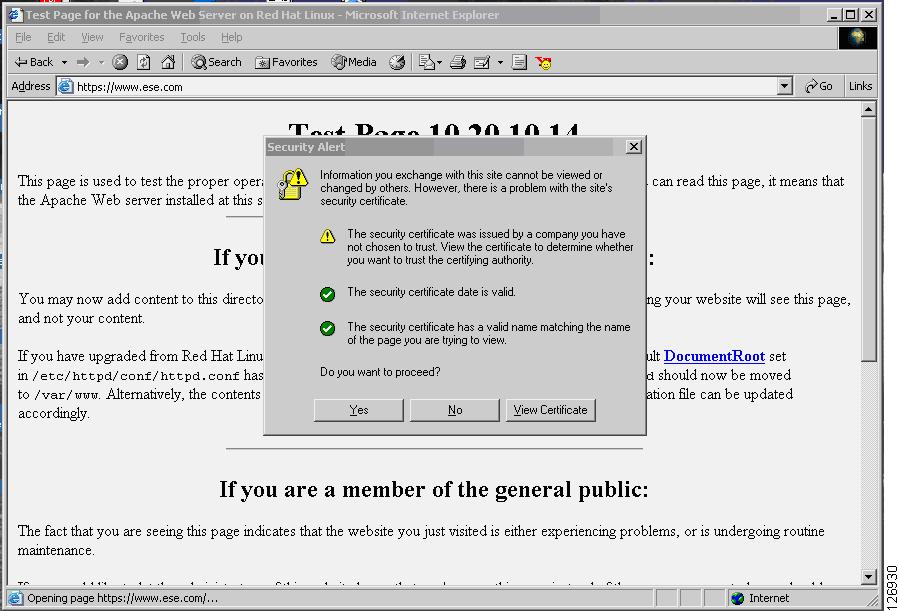Viewport: 899px width, 611px height.
Task: Maximize the Internet Explorer window
Action: pyautogui.click(x=851, y=15)
